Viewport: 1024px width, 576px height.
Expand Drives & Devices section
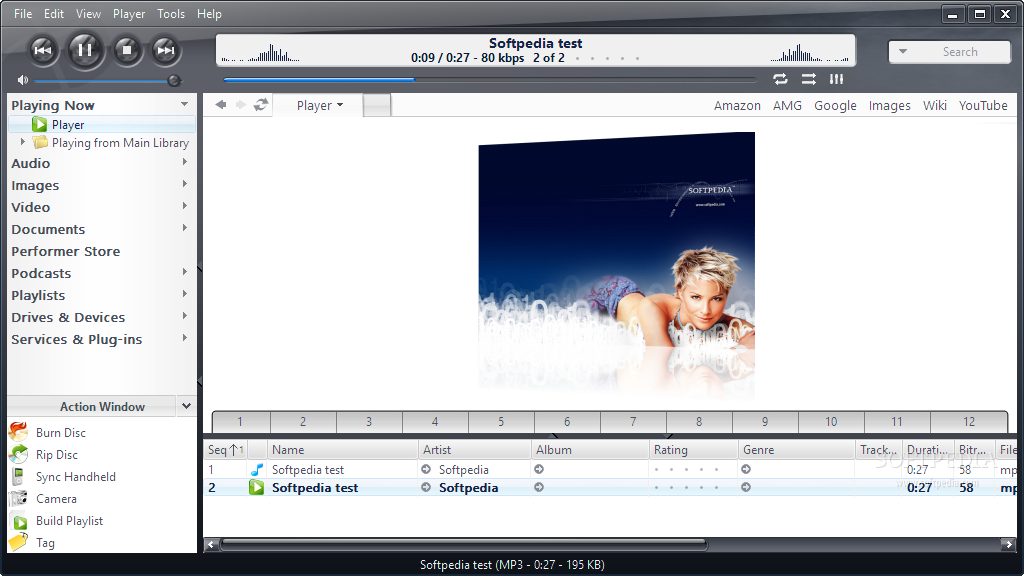(185, 316)
